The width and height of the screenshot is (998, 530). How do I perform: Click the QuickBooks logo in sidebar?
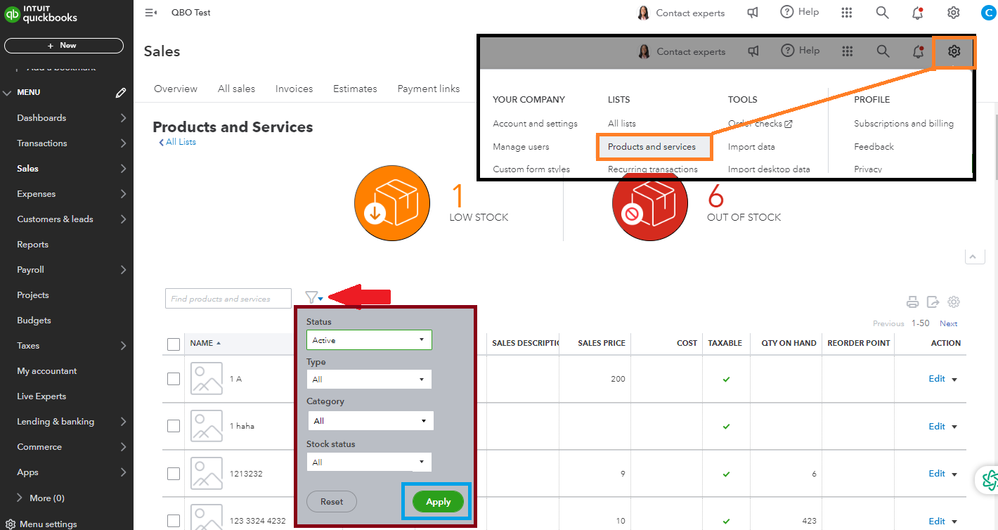click(x=41, y=14)
